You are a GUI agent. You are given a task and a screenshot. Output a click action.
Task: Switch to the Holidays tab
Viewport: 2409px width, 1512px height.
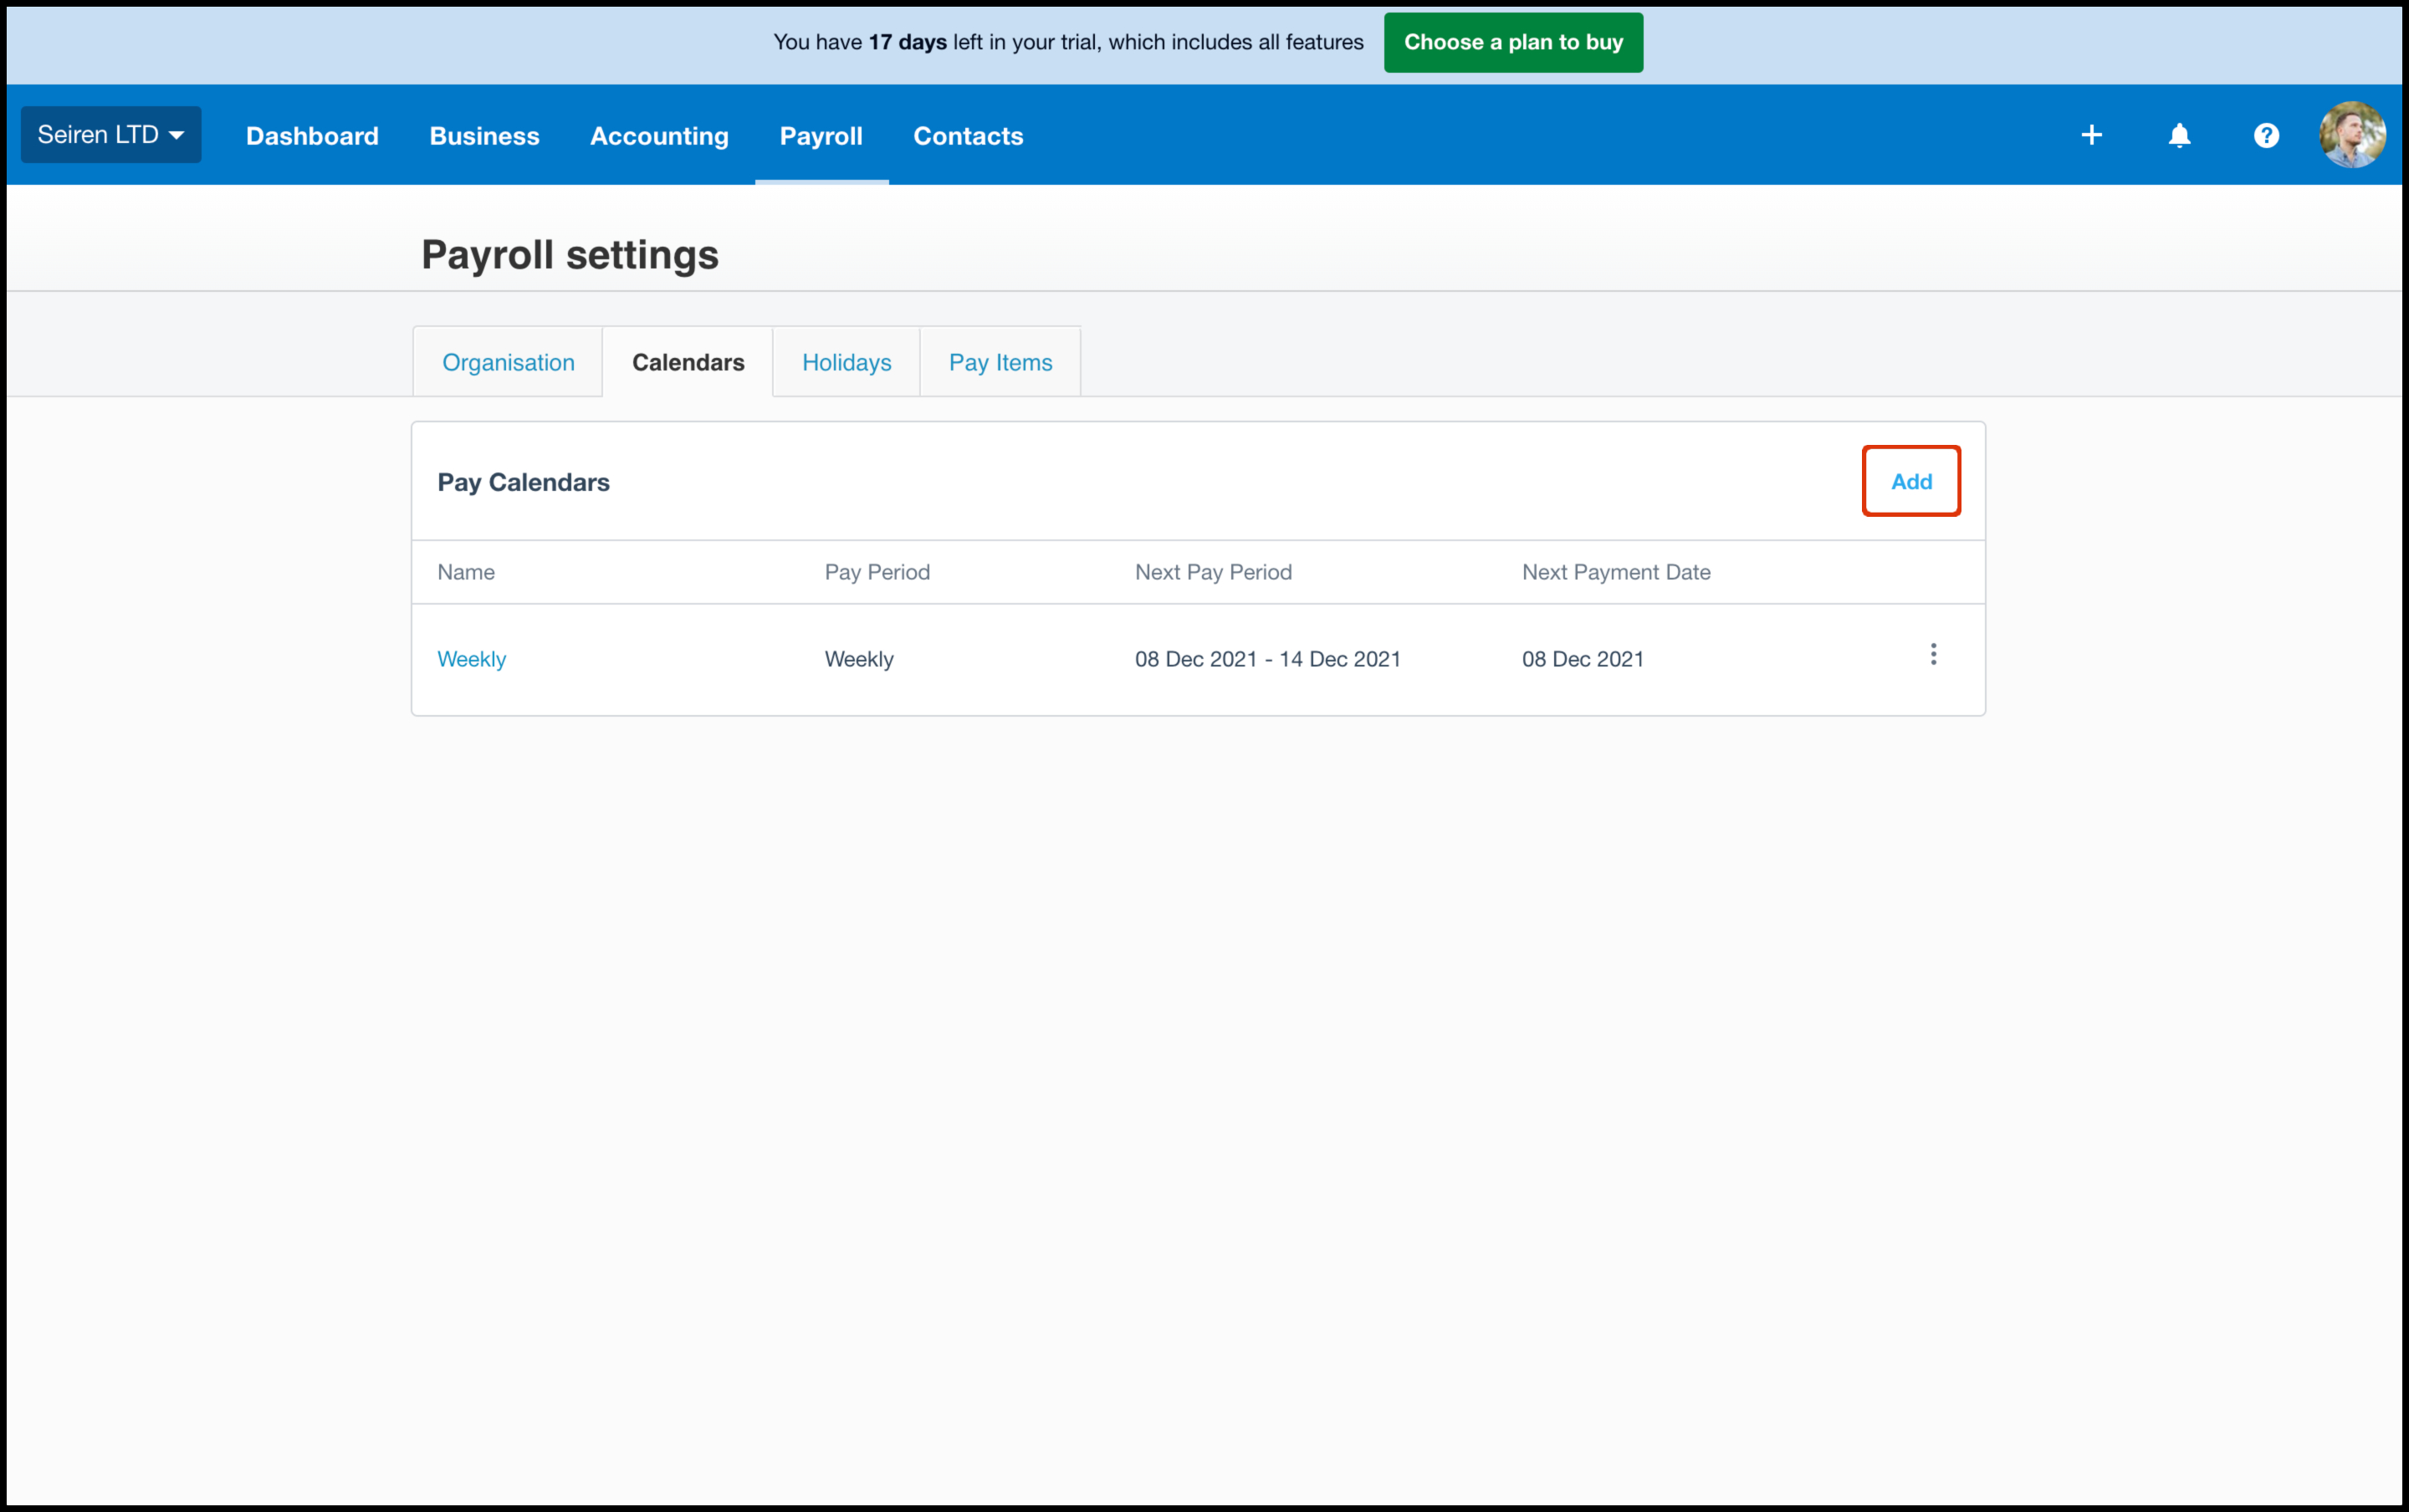point(846,362)
